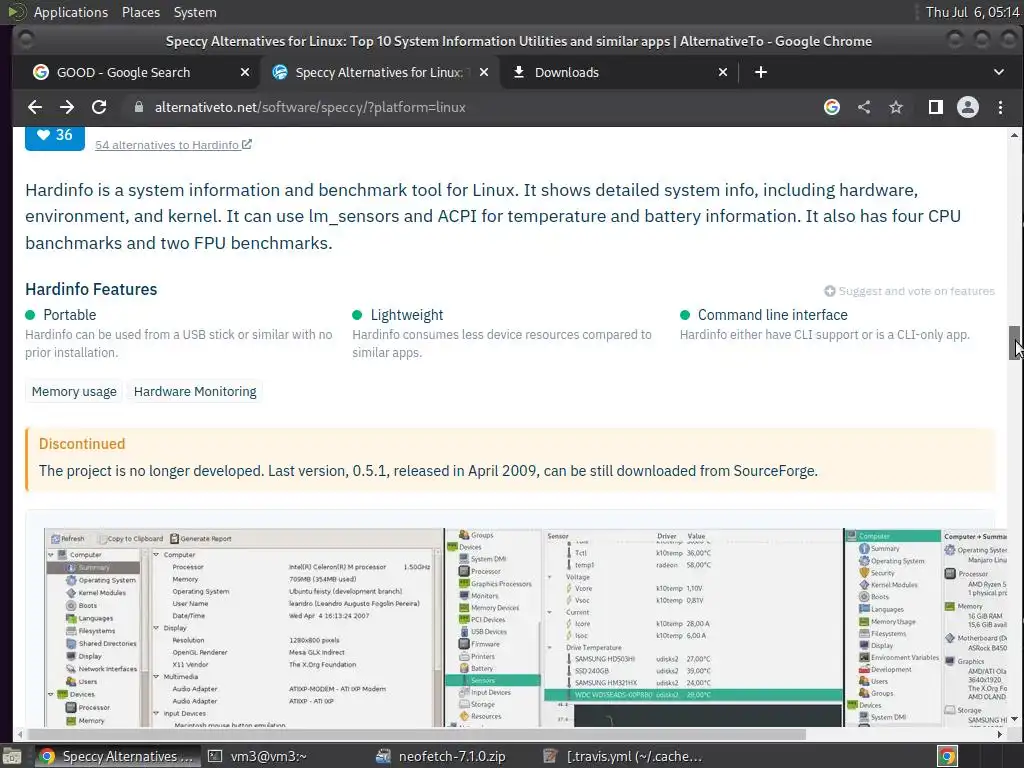Viewport: 1024px width, 768px height.
Task: Switch to vm3@vm3 terminal taskbar window
Action: coord(257,756)
